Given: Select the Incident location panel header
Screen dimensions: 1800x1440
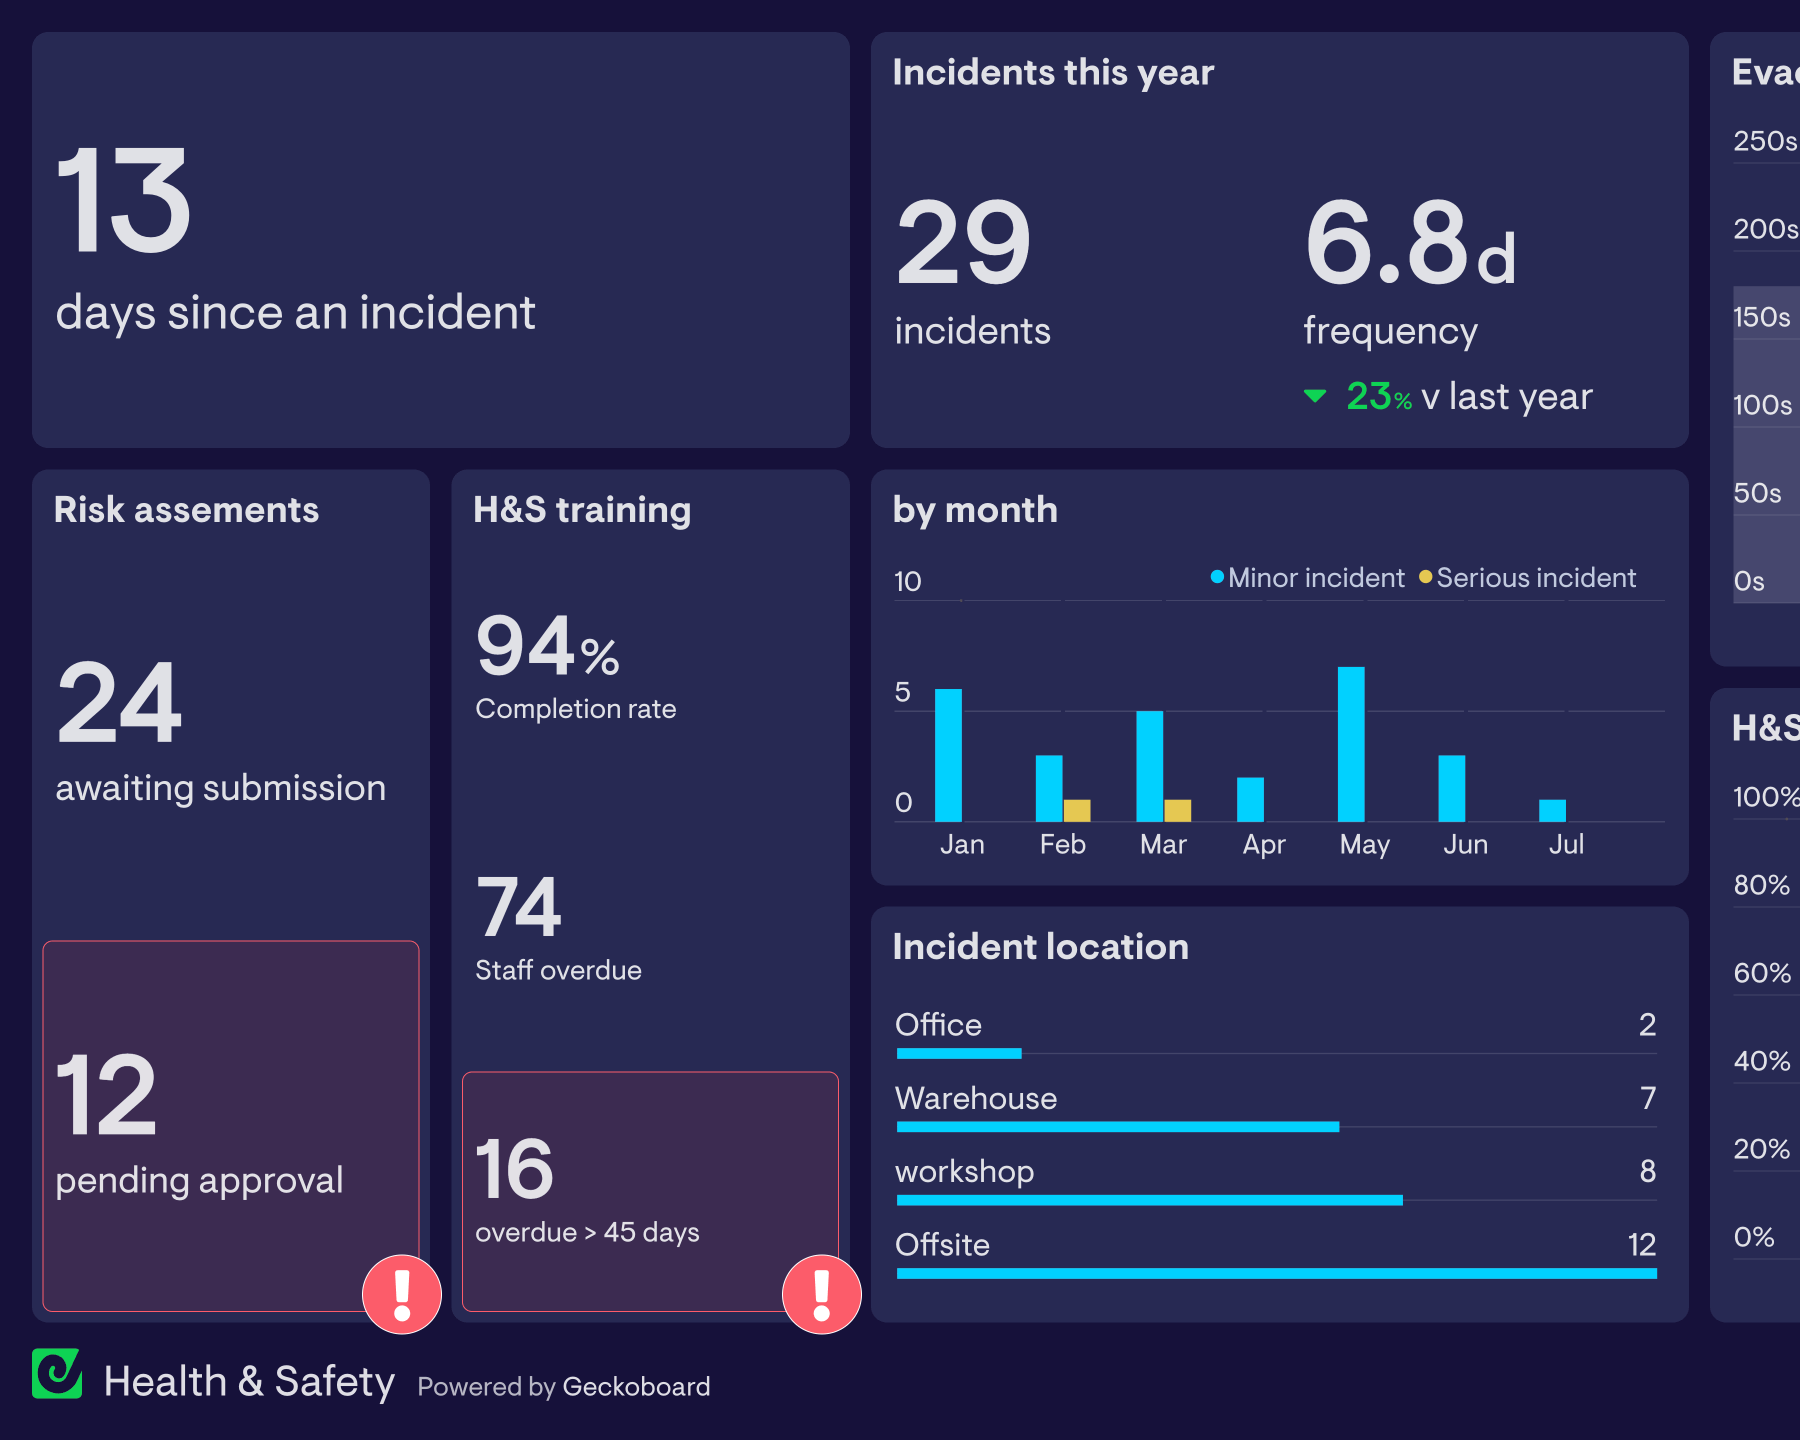Looking at the screenshot, I should [1041, 946].
